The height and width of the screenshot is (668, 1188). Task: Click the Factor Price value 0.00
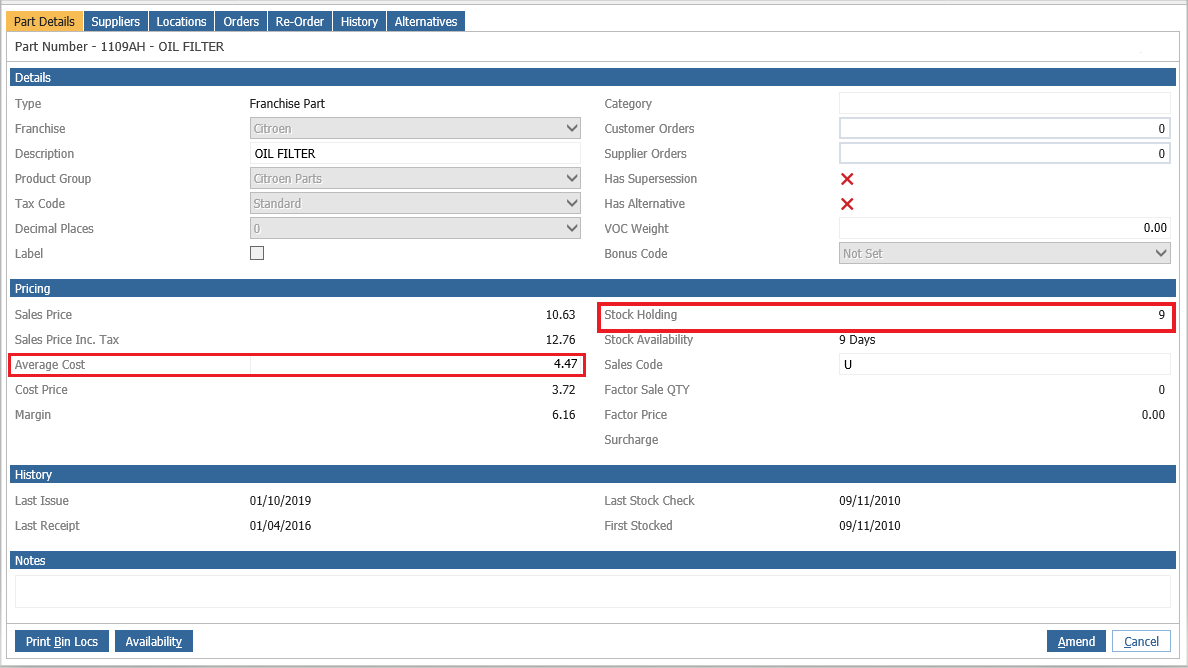[1153, 414]
